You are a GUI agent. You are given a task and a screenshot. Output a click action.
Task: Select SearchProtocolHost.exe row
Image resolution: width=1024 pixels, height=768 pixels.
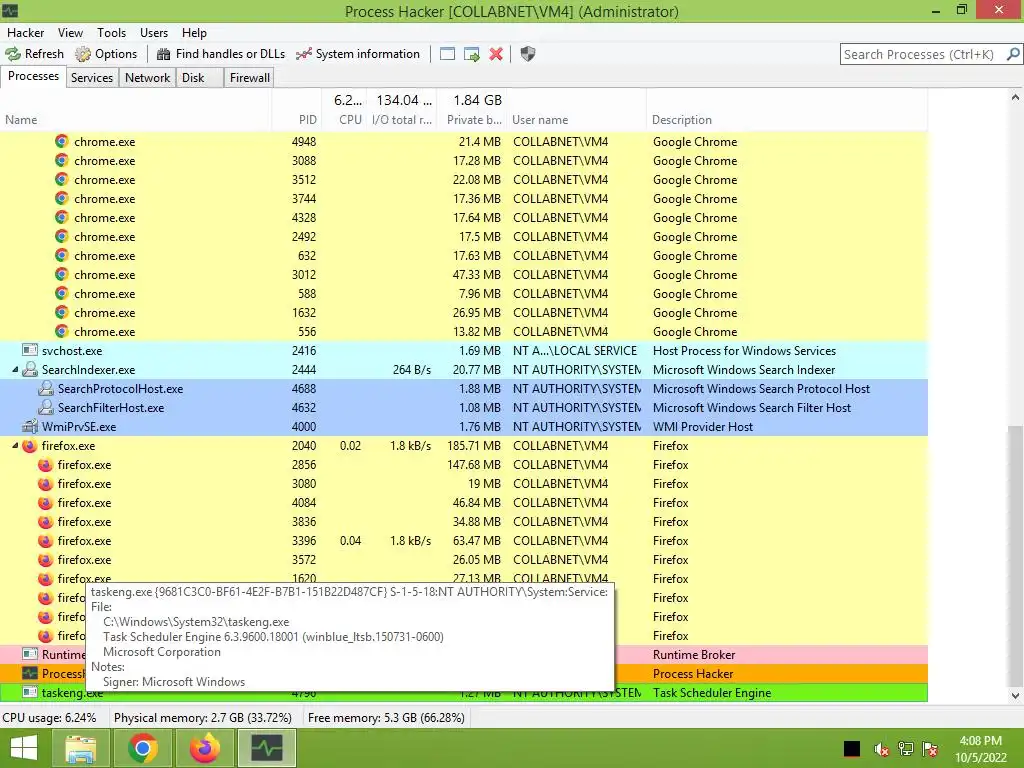point(464,389)
